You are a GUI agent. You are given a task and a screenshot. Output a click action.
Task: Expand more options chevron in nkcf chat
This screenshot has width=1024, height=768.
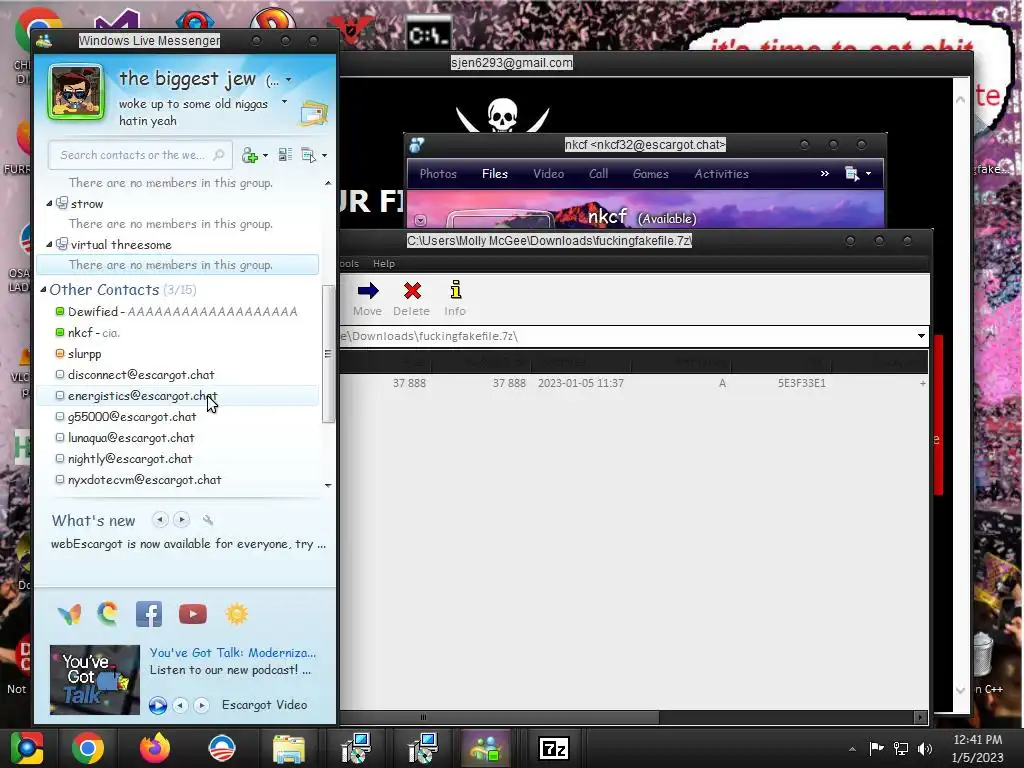tap(825, 174)
